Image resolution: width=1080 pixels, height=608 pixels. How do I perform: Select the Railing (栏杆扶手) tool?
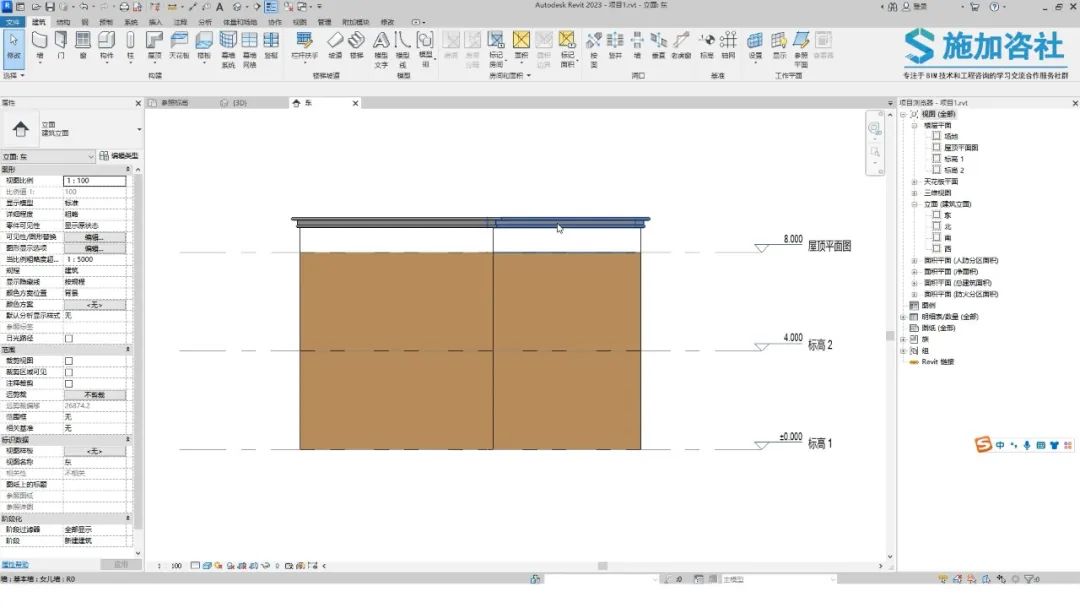coord(304,45)
